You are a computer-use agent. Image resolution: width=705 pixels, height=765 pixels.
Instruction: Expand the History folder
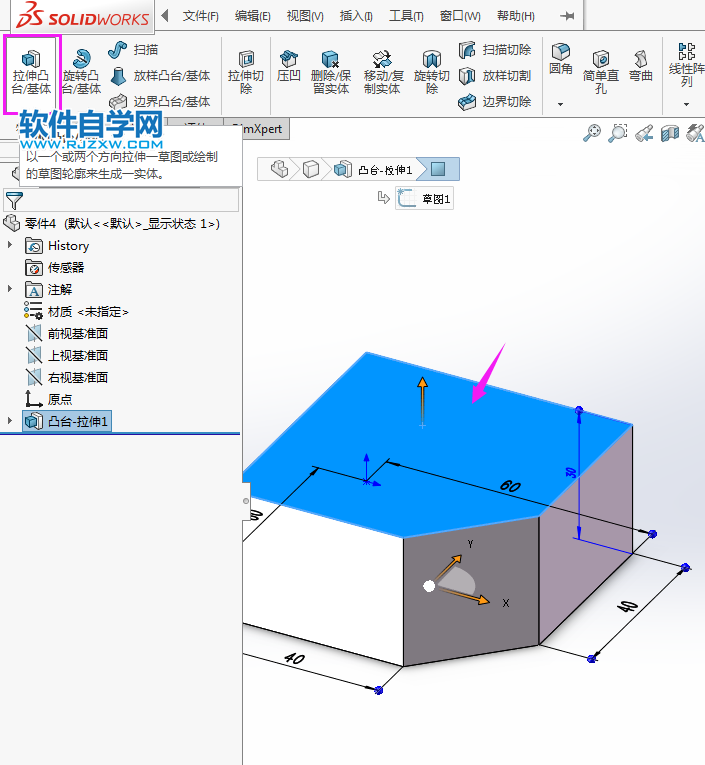click(x=10, y=245)
